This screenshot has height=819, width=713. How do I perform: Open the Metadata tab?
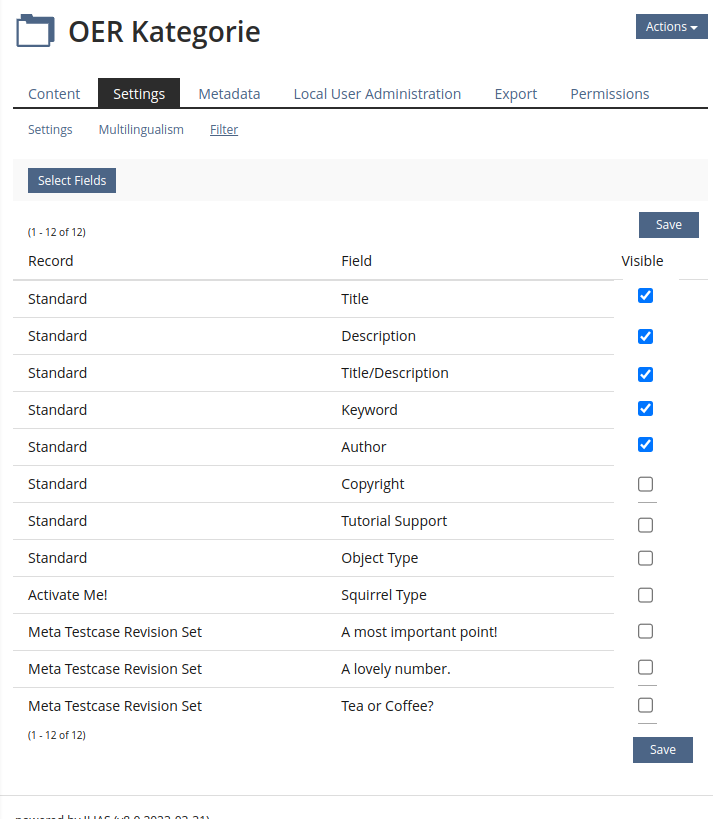coord(229,94)
